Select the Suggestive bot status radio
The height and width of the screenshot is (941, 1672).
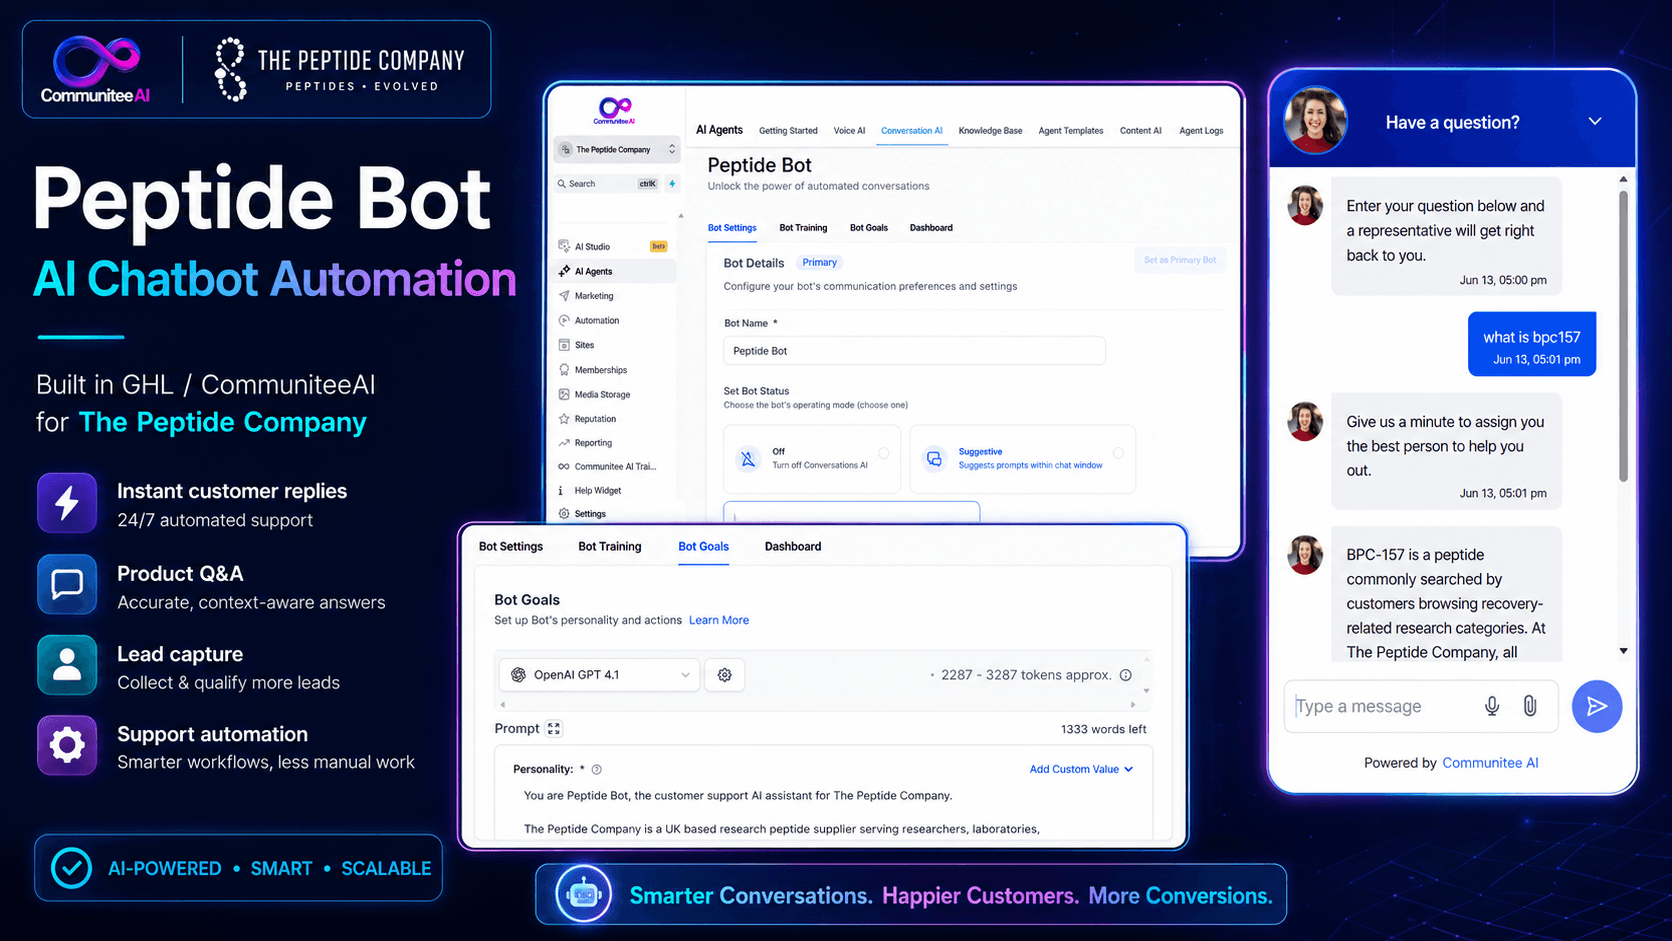(x=1118, y=453)
